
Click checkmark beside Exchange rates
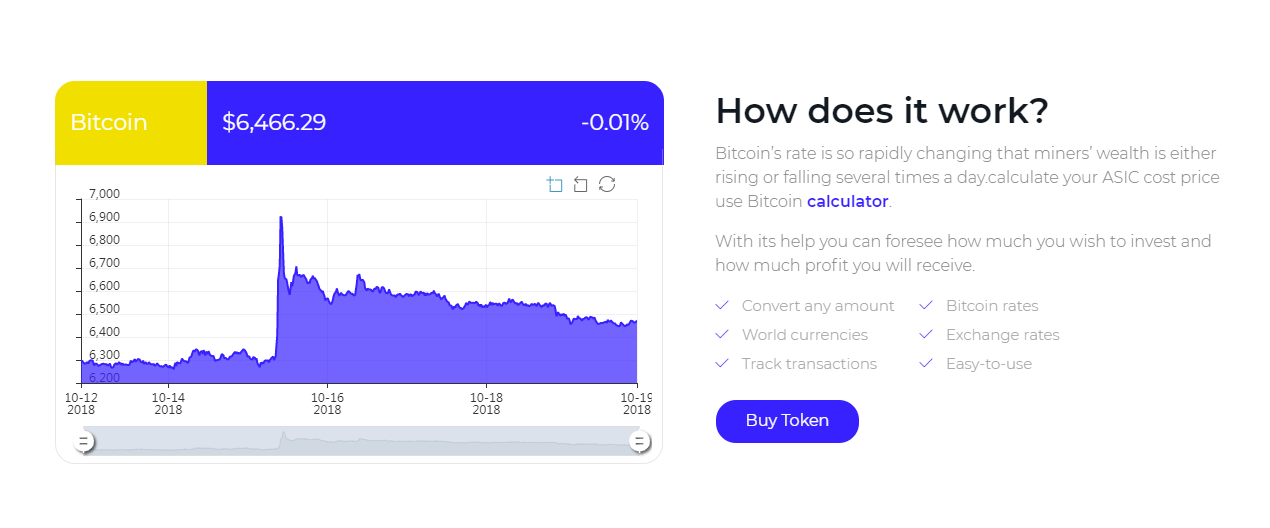(x=926, y=334)
